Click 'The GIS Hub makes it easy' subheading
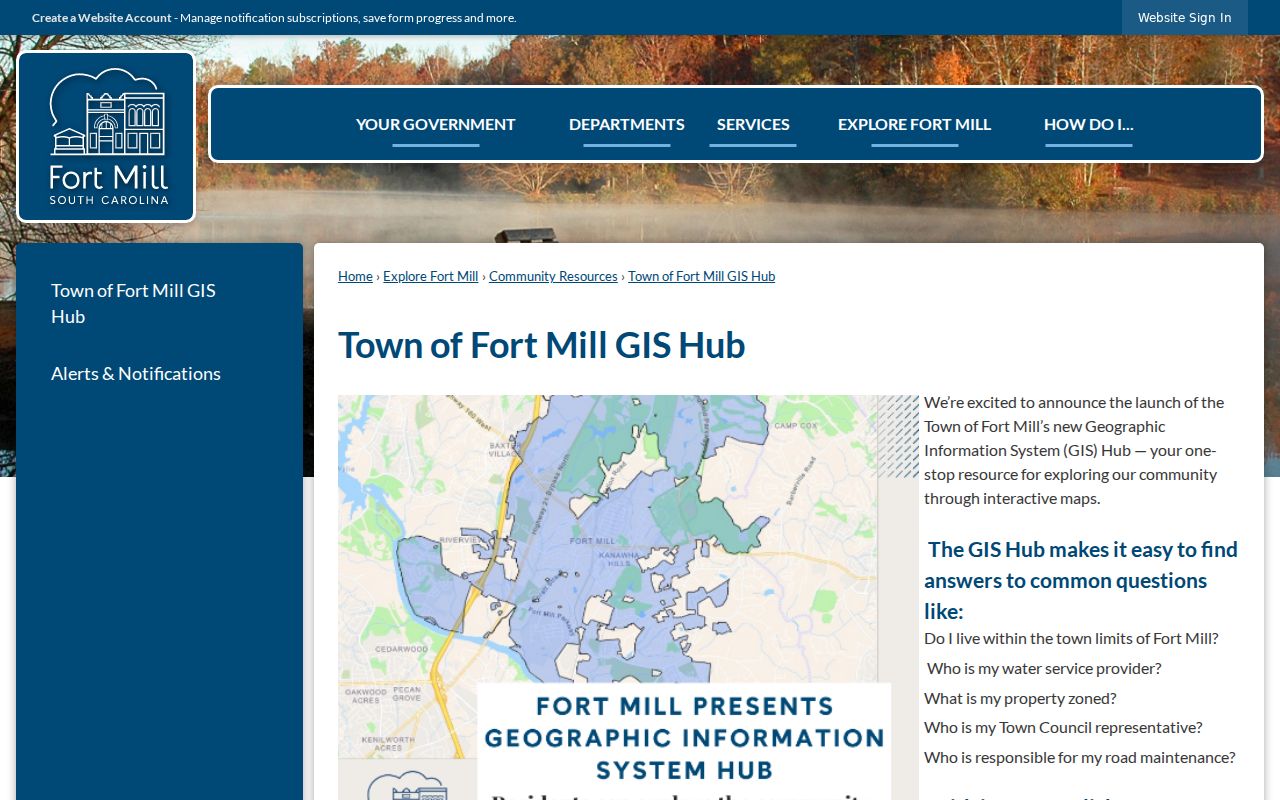 tap(1081, 580)
